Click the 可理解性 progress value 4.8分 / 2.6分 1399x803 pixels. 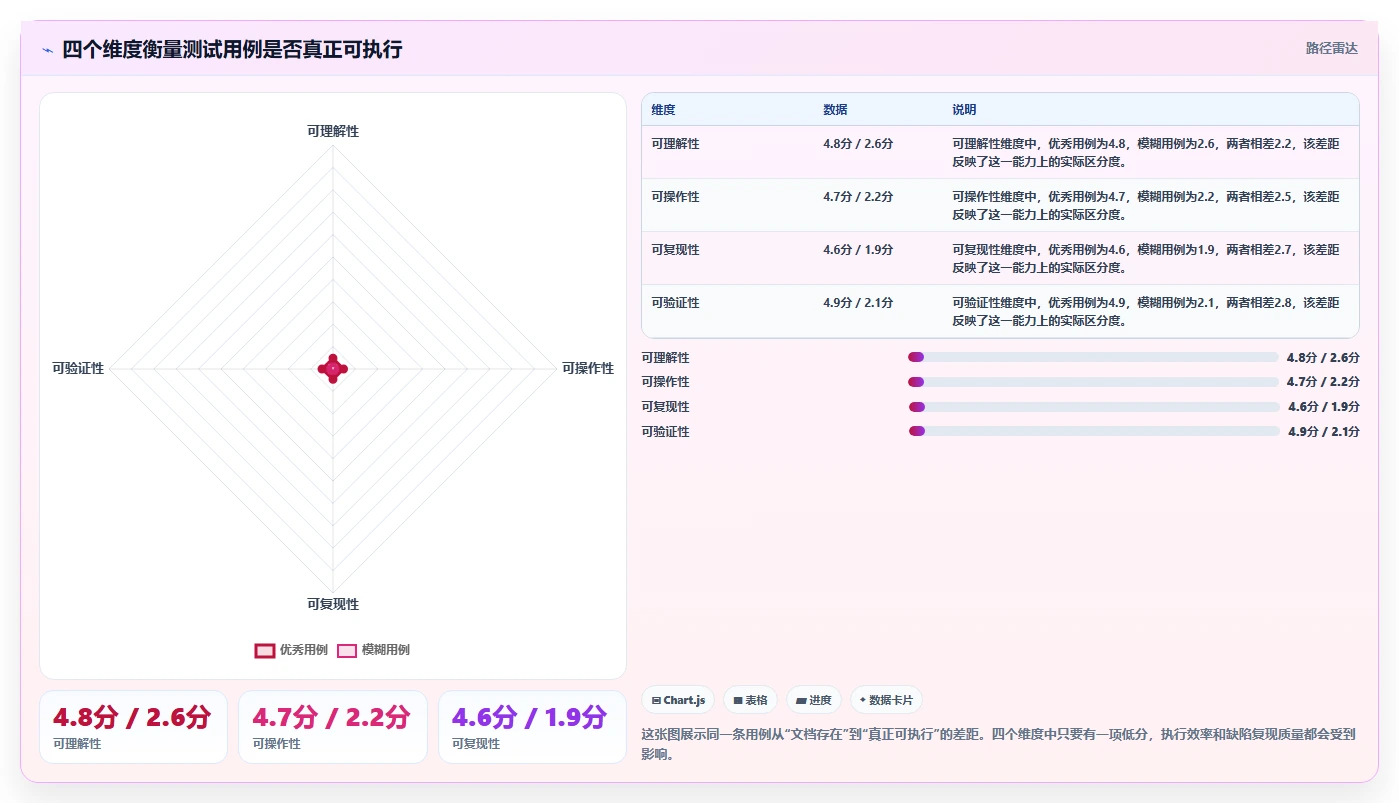tap(1323, 358)
